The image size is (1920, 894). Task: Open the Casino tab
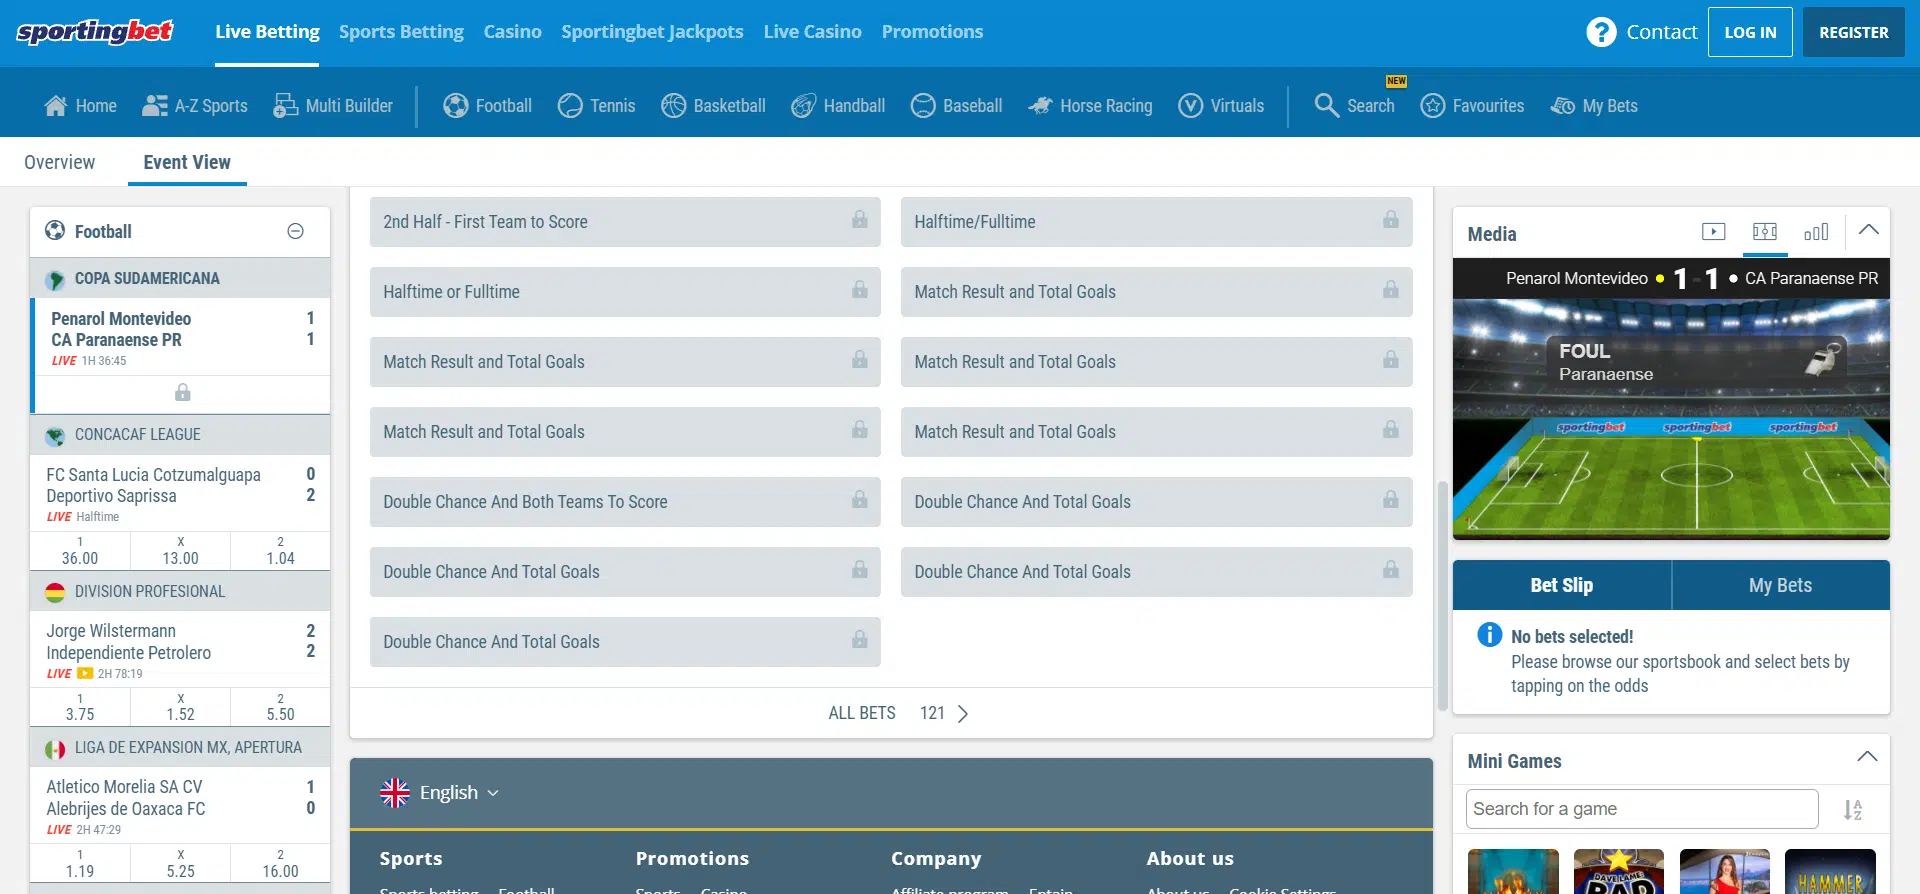coord(512,32)
